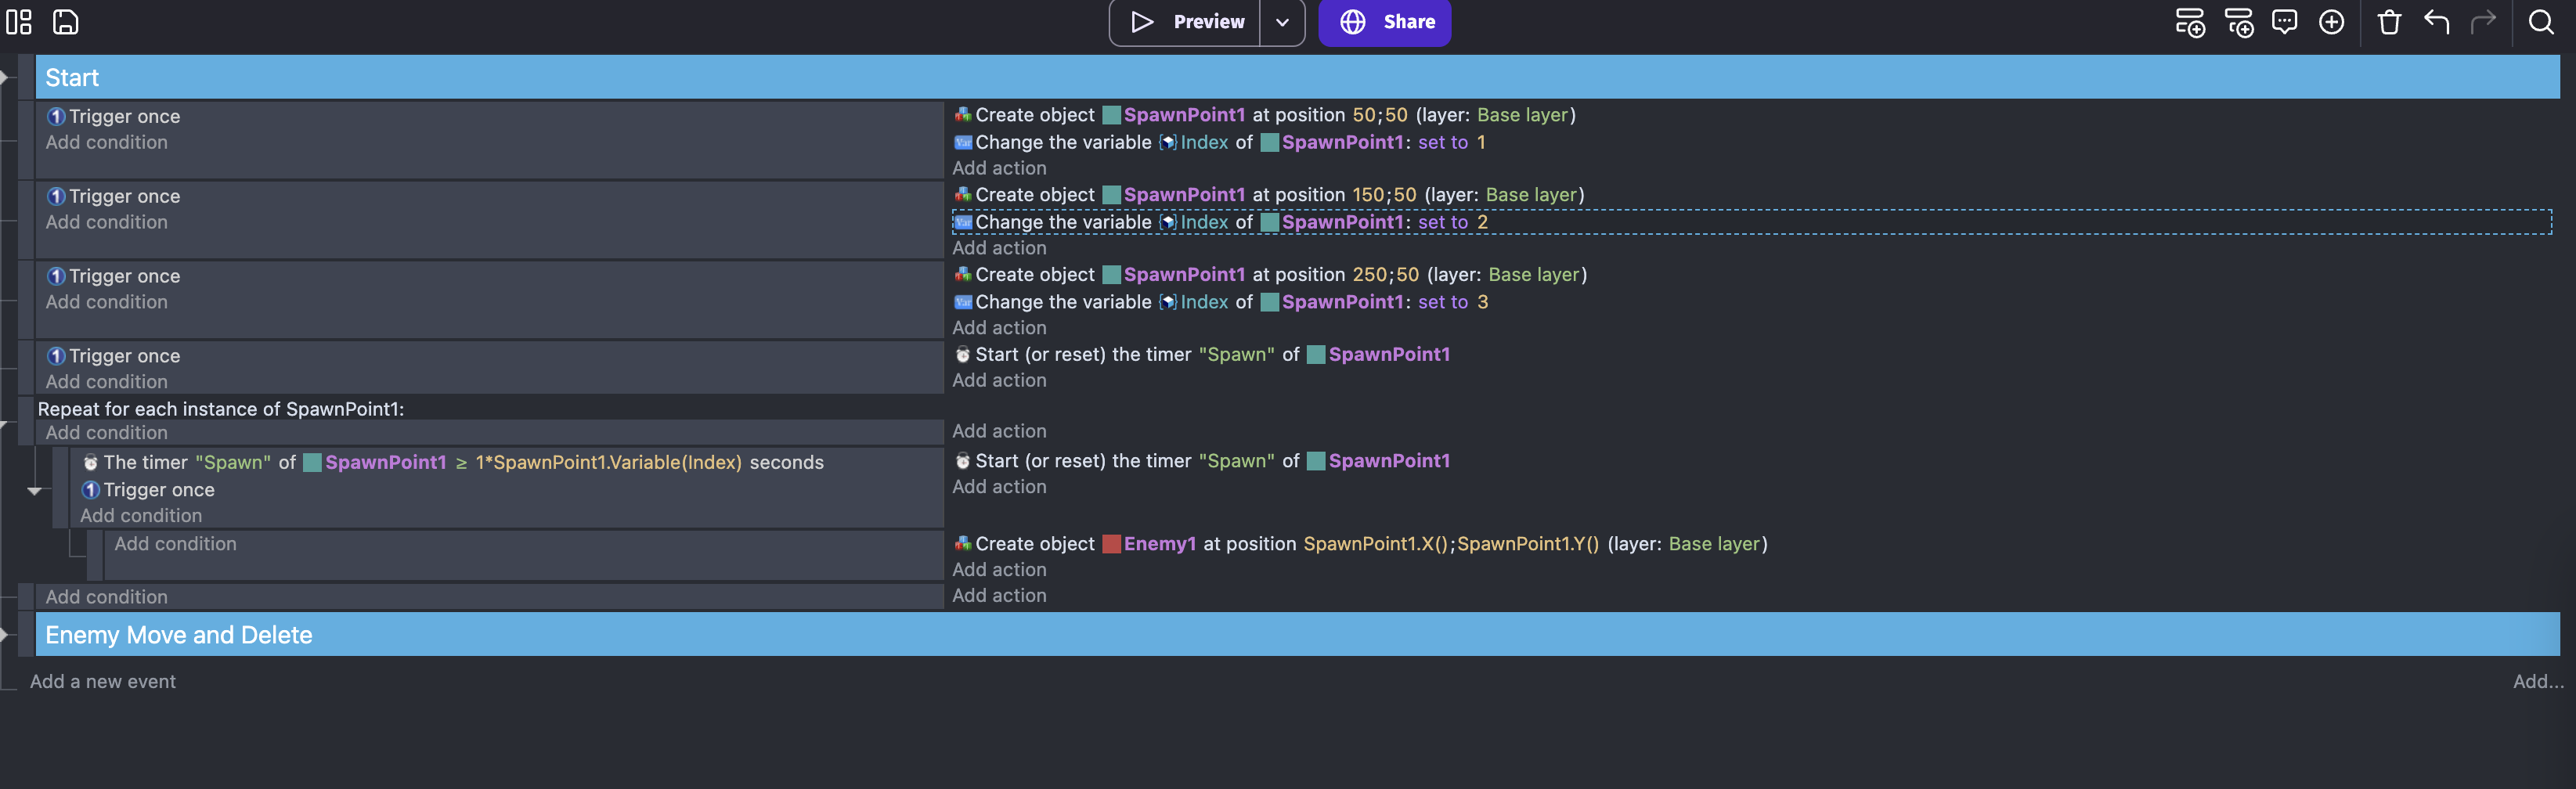Viewport: 2576px width, 789px height.
Task: Open the Preview options dropdown chevron
Action: pyautogui.click(x=1282, y=21)
